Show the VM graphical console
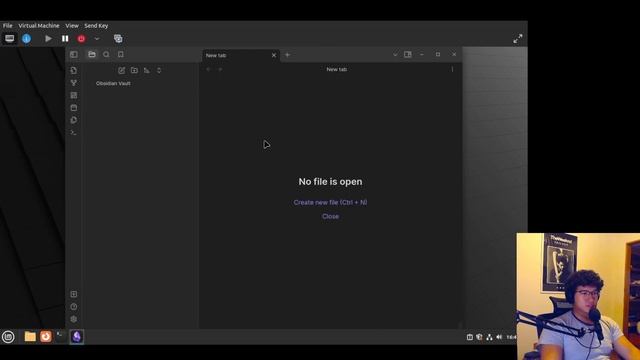The width and height of the screenshot is (640, 360). pos(9,39)
